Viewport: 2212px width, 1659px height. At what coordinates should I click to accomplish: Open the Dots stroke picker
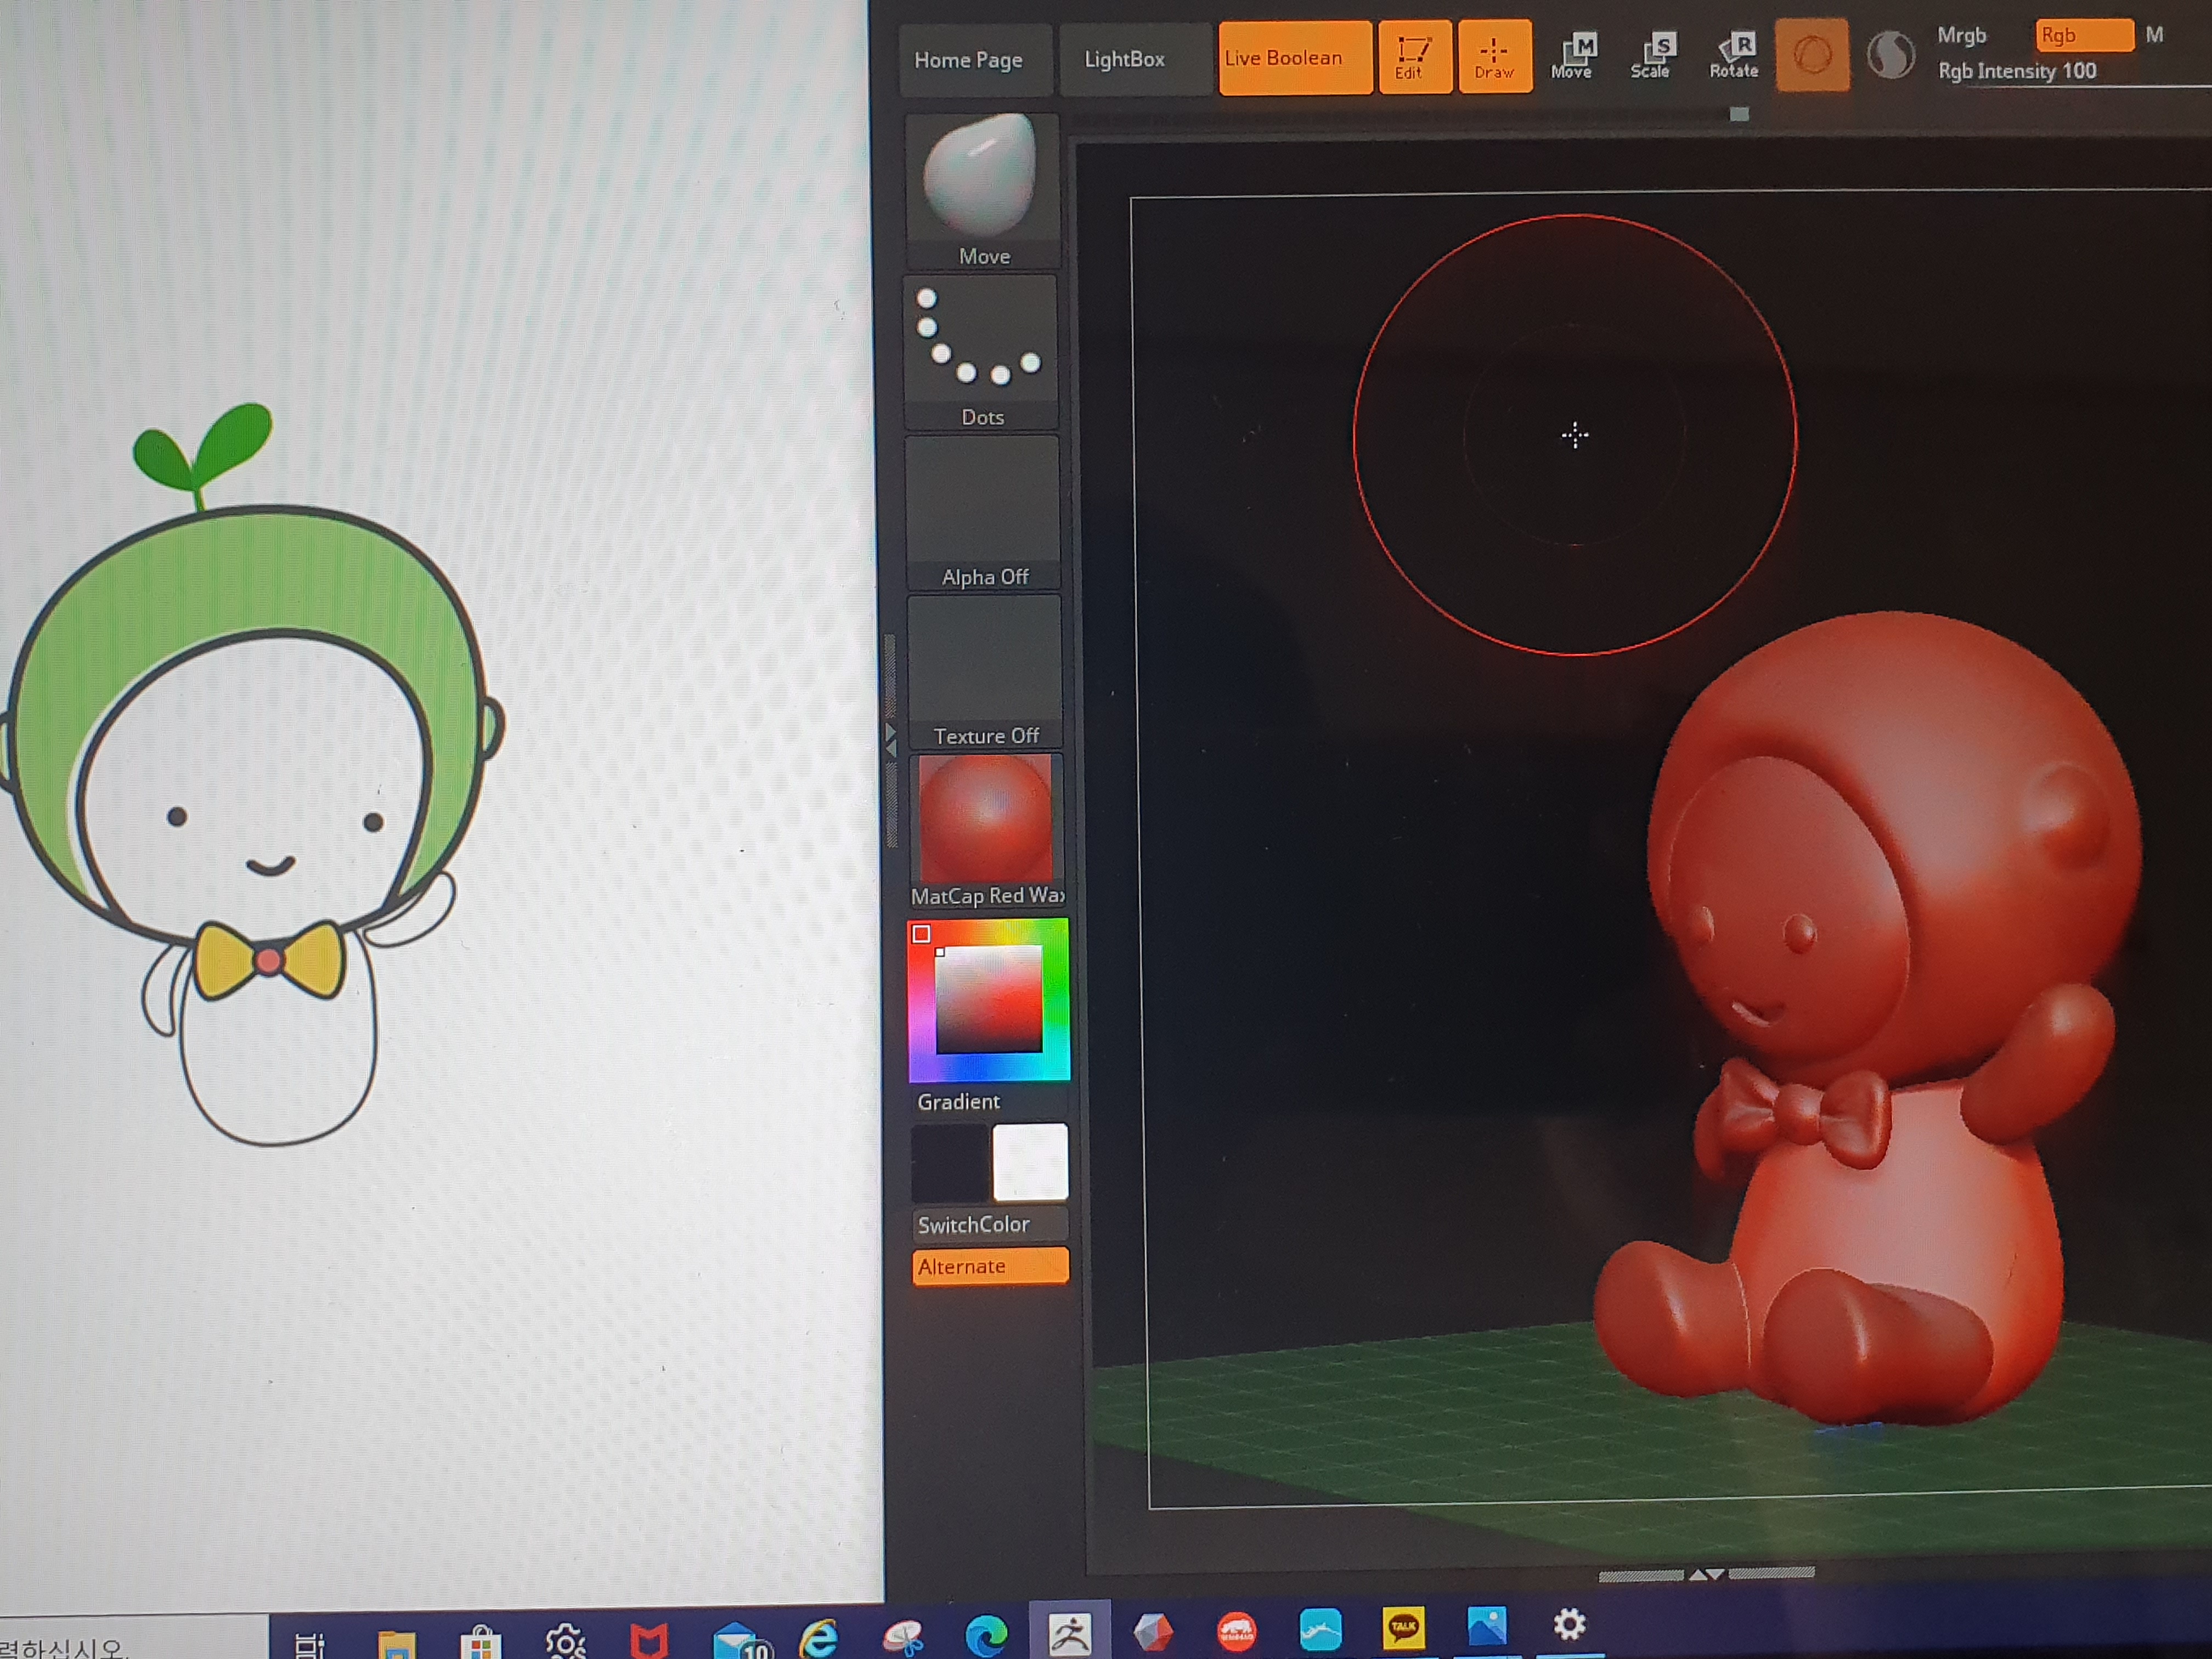pyautogui.click(x=981, y=352)
